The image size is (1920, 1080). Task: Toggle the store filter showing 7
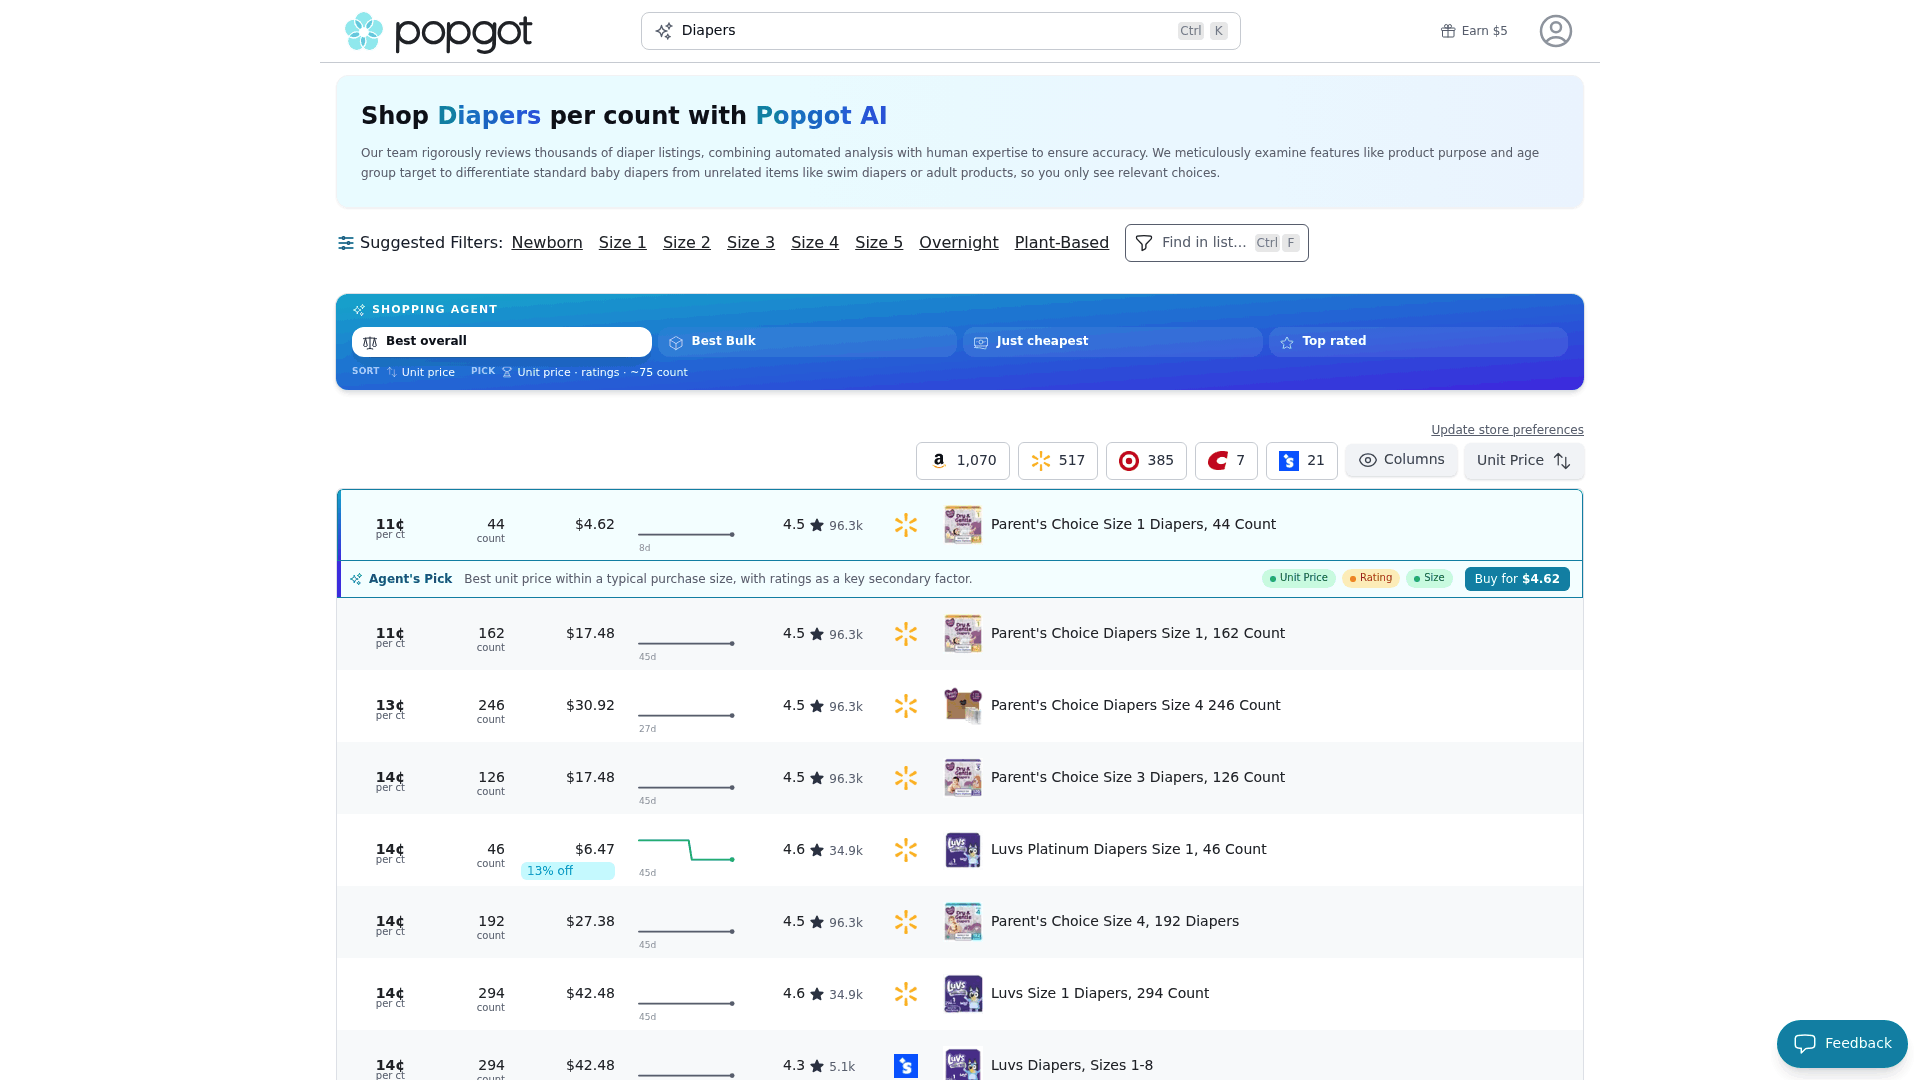coord(1226,461)
